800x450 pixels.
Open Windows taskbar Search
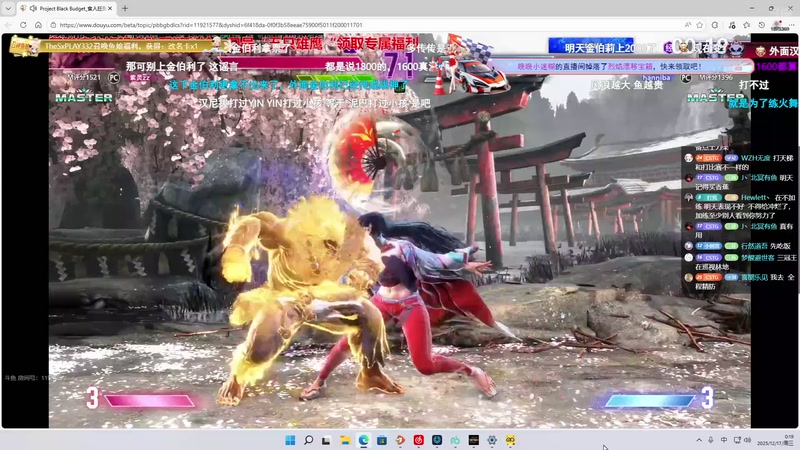pos(308,440)
